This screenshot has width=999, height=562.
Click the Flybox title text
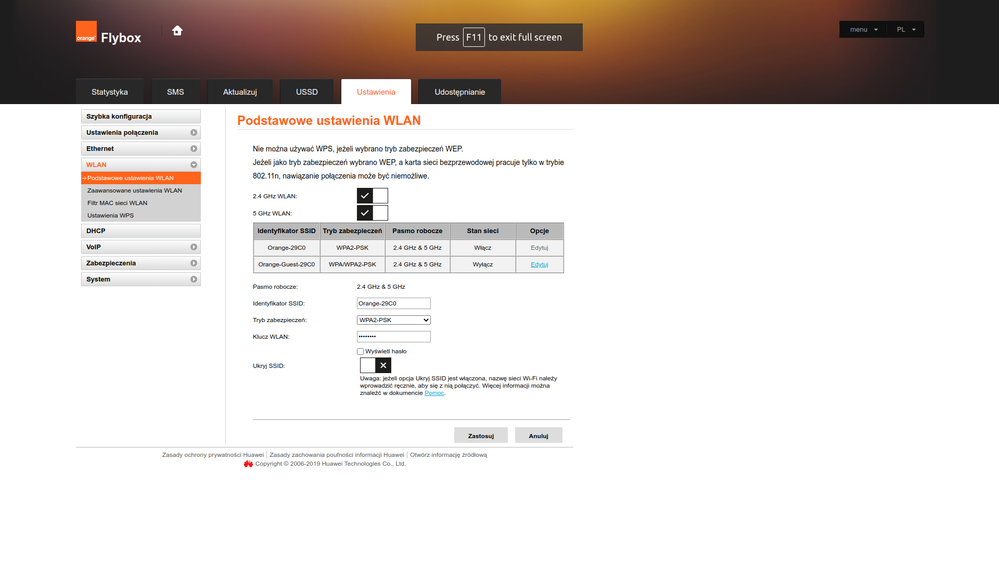pyautogui.click(x=121, y=38)
